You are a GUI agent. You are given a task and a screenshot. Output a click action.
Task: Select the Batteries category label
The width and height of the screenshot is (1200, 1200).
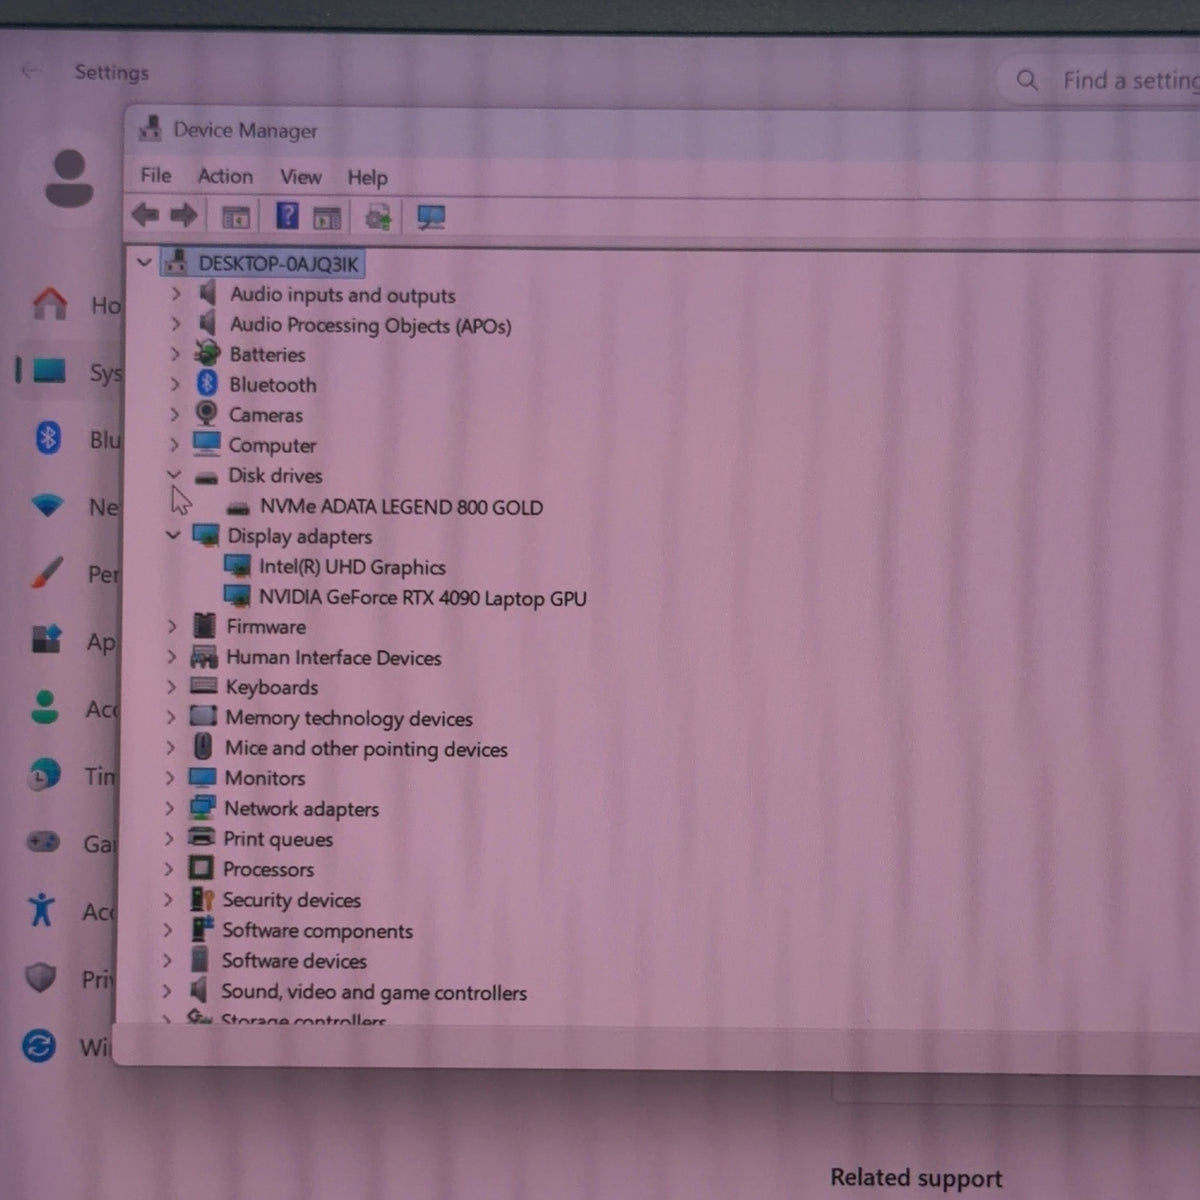coord(267,354)
